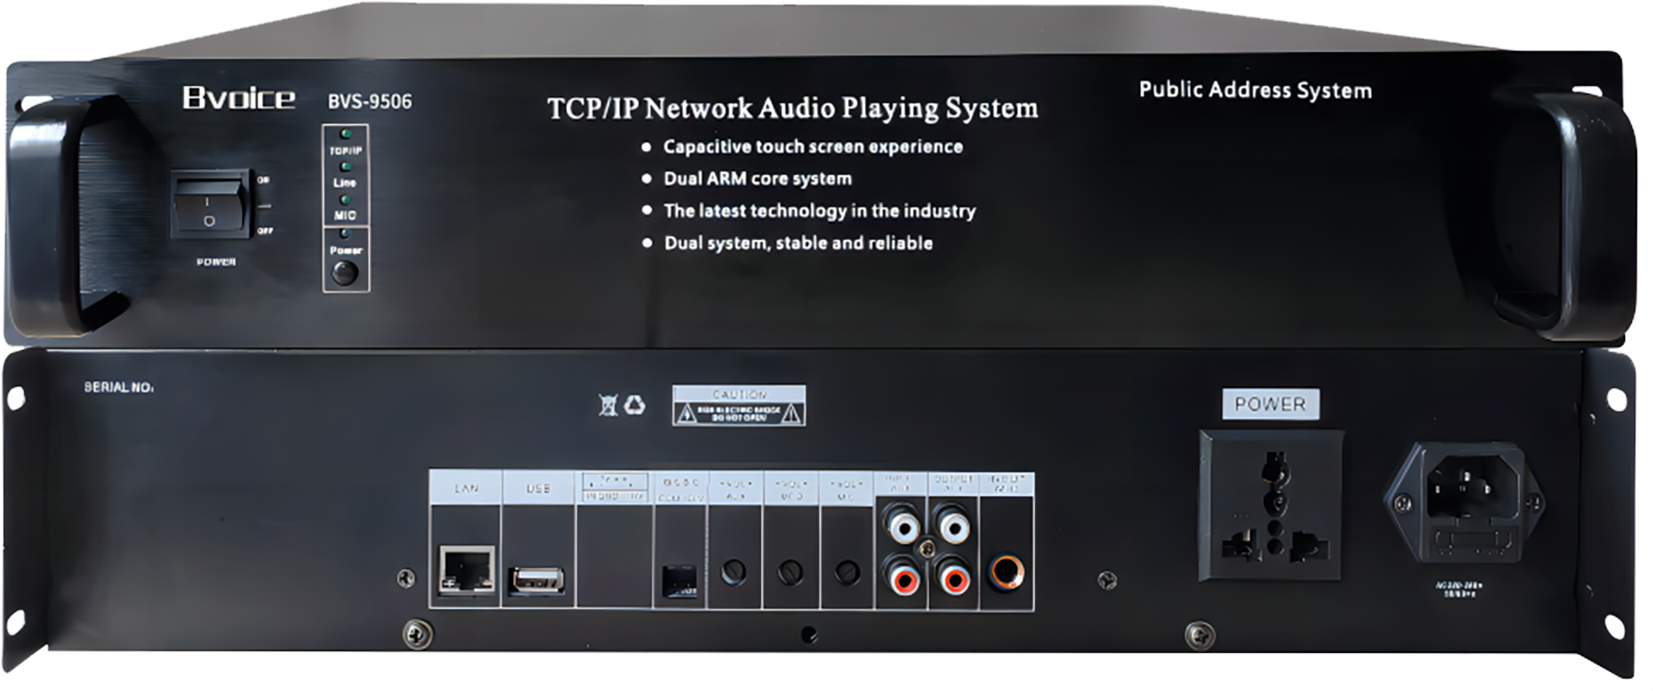Click the screw between RCA jacks and power outlet
Viewport: 1653px width, 691px height.
coord(1107,580)
